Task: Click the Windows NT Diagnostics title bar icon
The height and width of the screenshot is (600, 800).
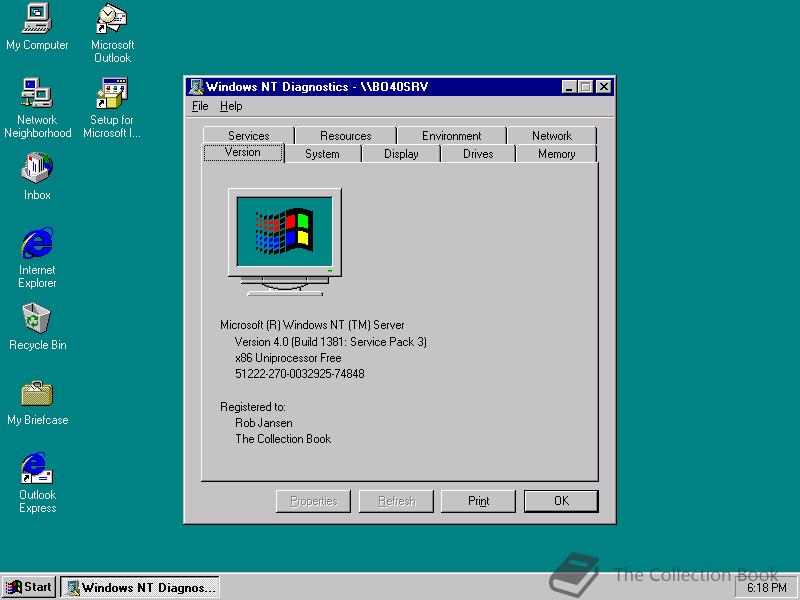Action: pos(195,87)
